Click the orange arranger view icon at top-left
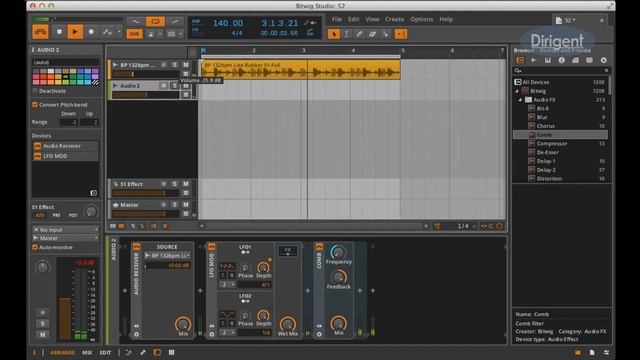The image size is (640, 360). click(40, 32)
